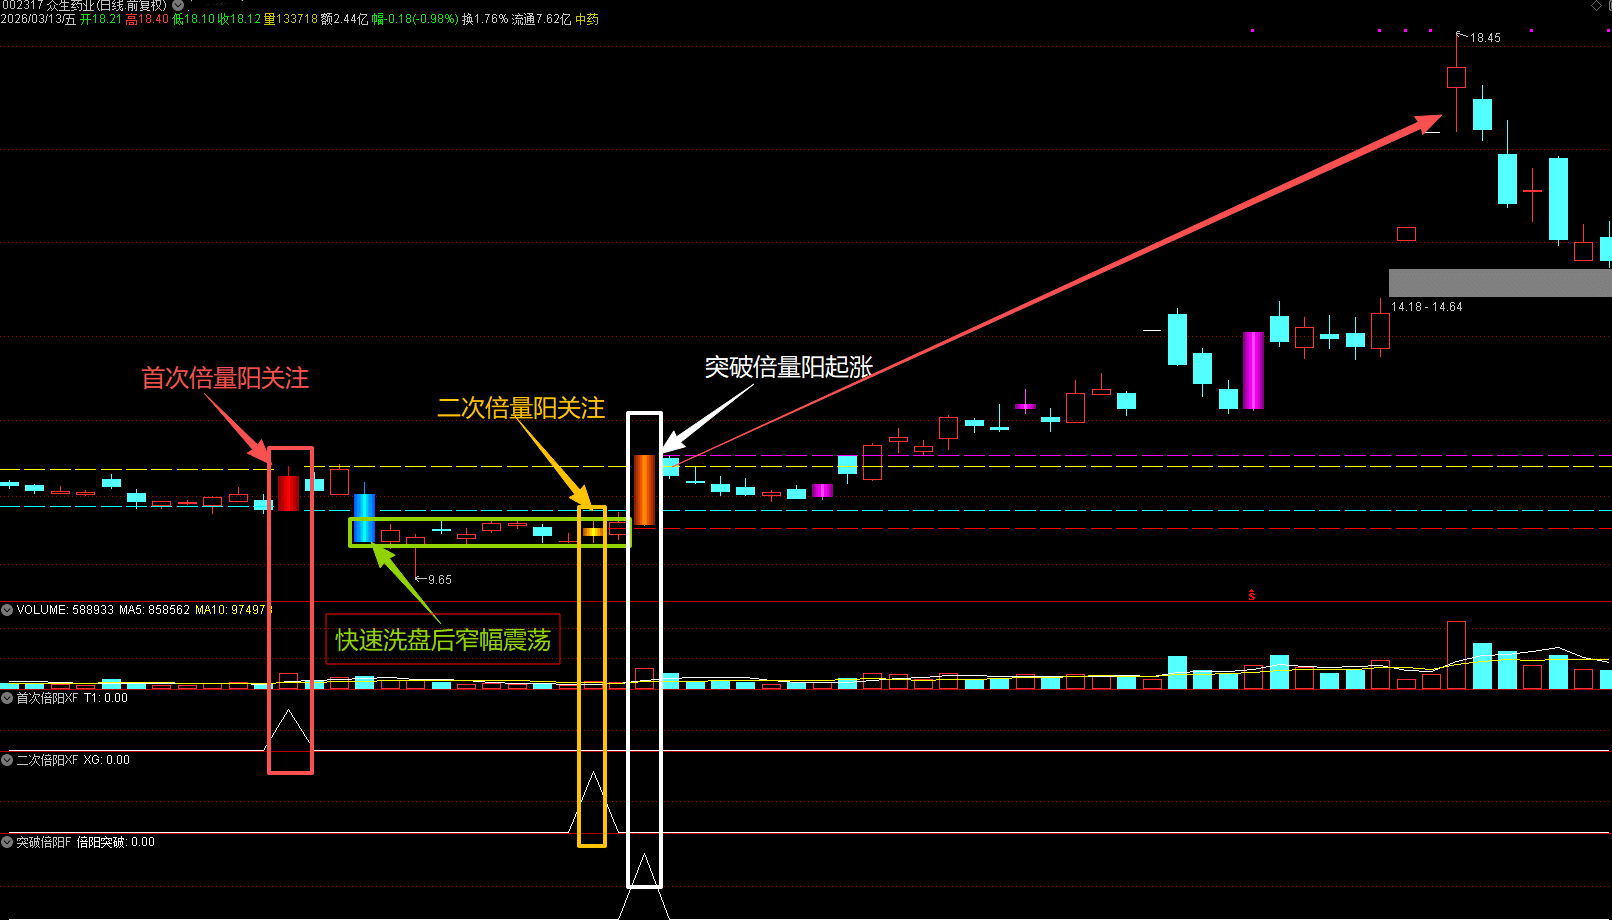The width and height of the screenshot is (1612, 920).
Task: Click the diamond icon at top right
Action: coord(1596,6)
